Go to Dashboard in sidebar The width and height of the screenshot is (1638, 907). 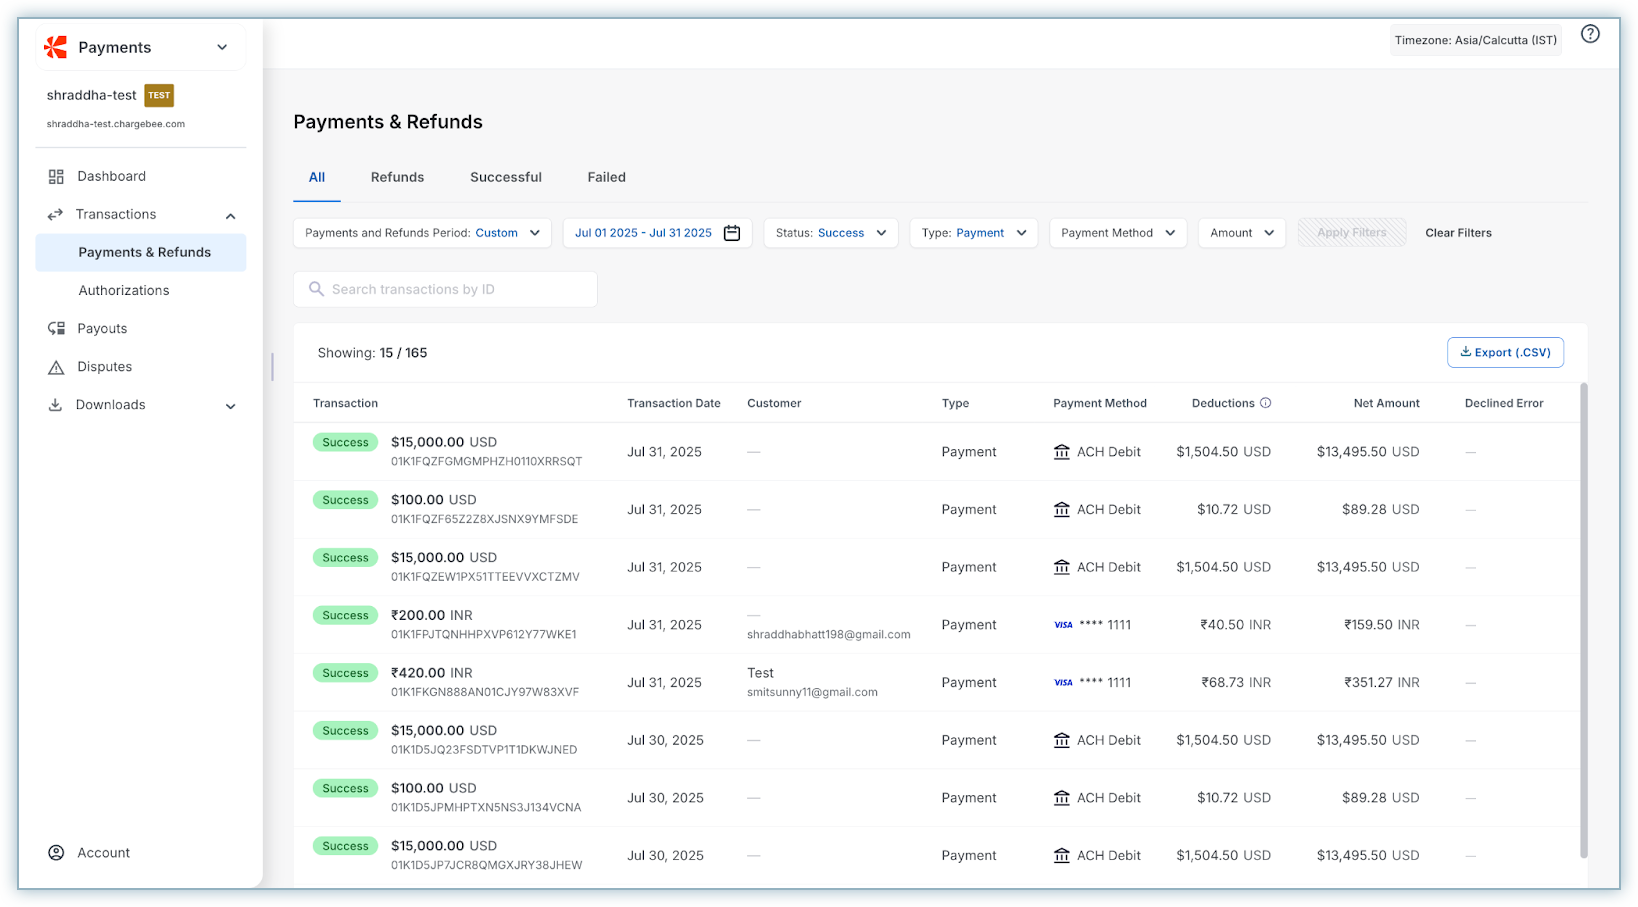point(112,176)
